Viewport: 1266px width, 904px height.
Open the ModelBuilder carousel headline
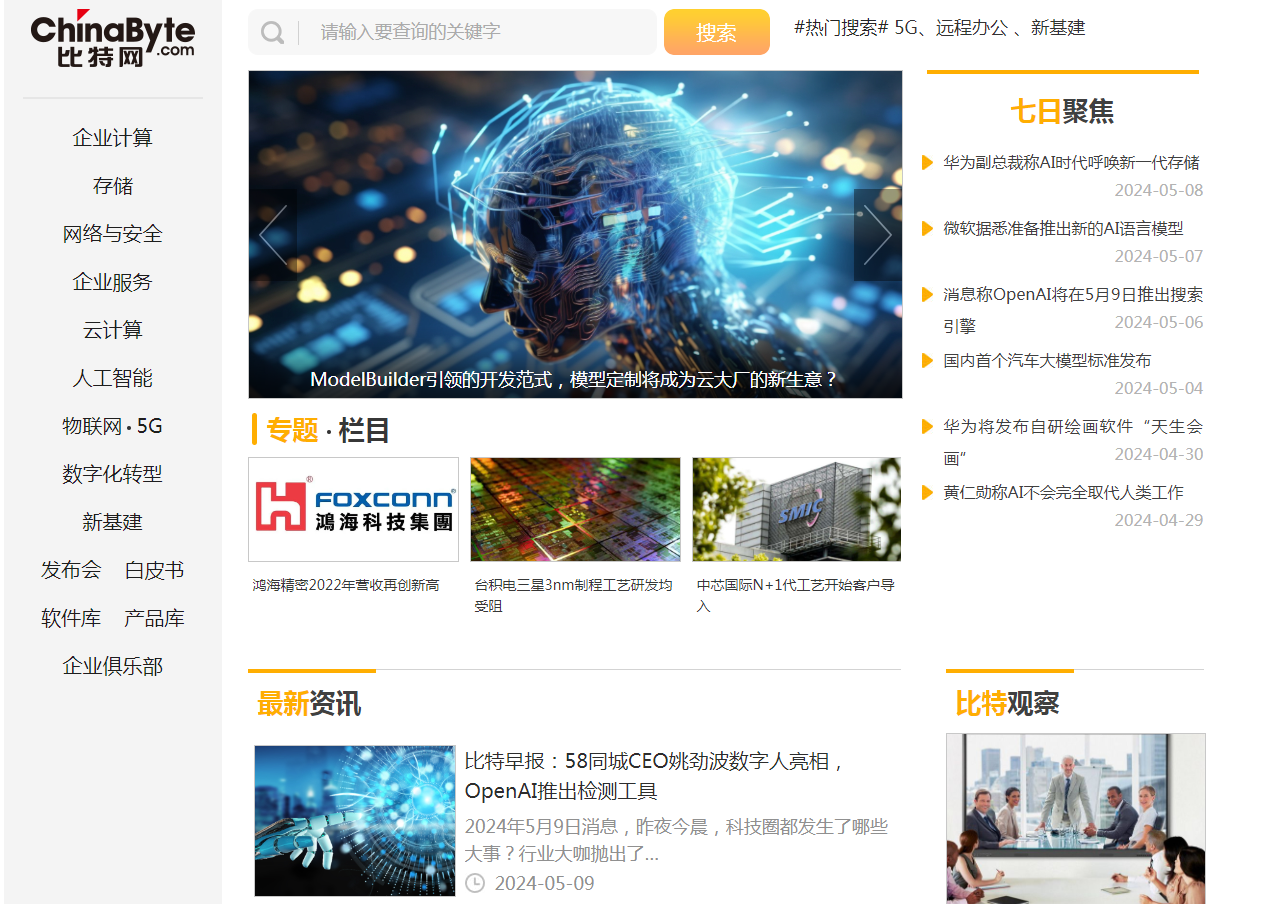click(x=574, y=380)
